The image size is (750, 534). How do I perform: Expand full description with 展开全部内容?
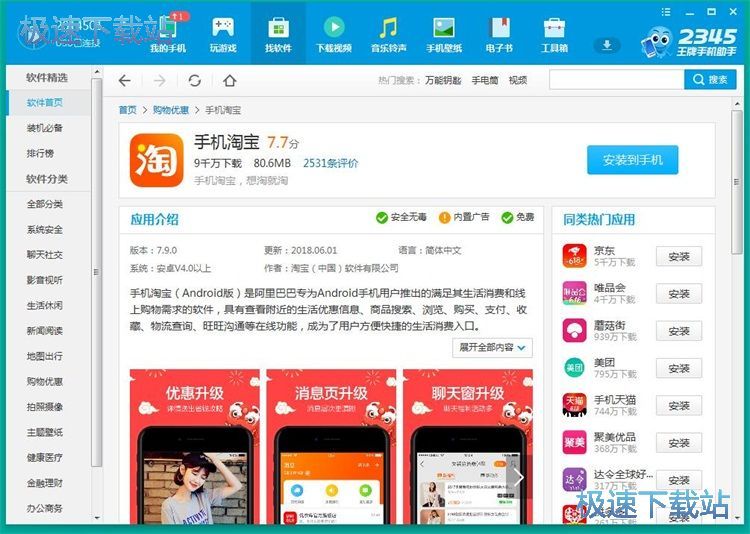click(x=492, y=347)
